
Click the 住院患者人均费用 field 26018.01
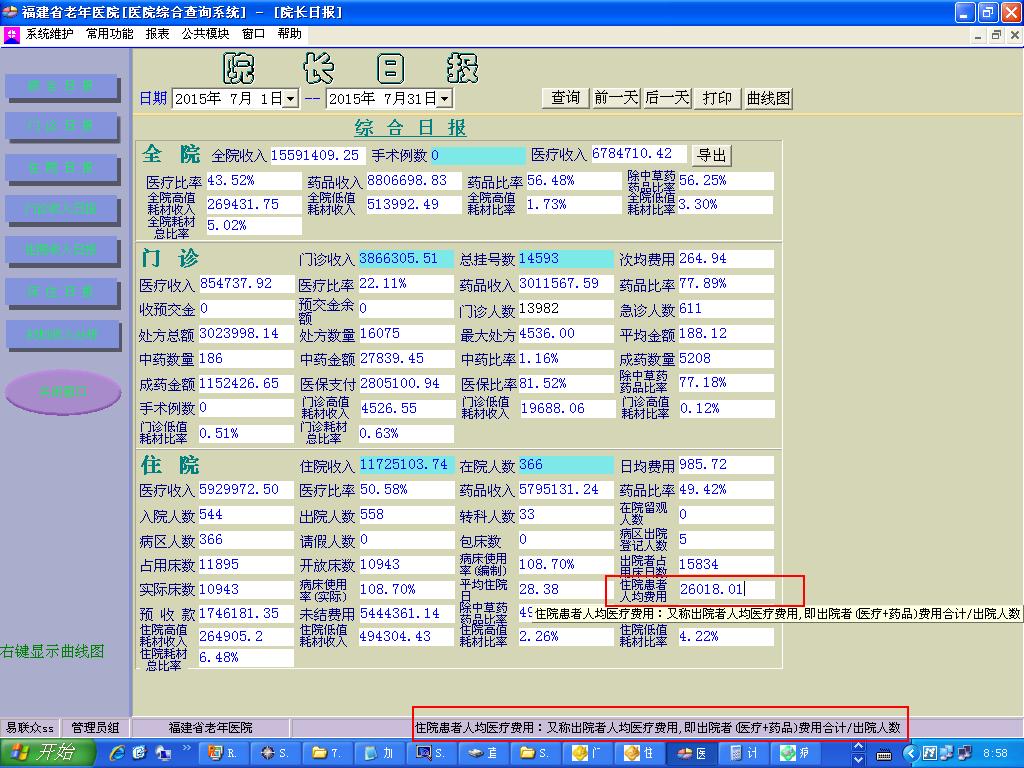point(727,590)
